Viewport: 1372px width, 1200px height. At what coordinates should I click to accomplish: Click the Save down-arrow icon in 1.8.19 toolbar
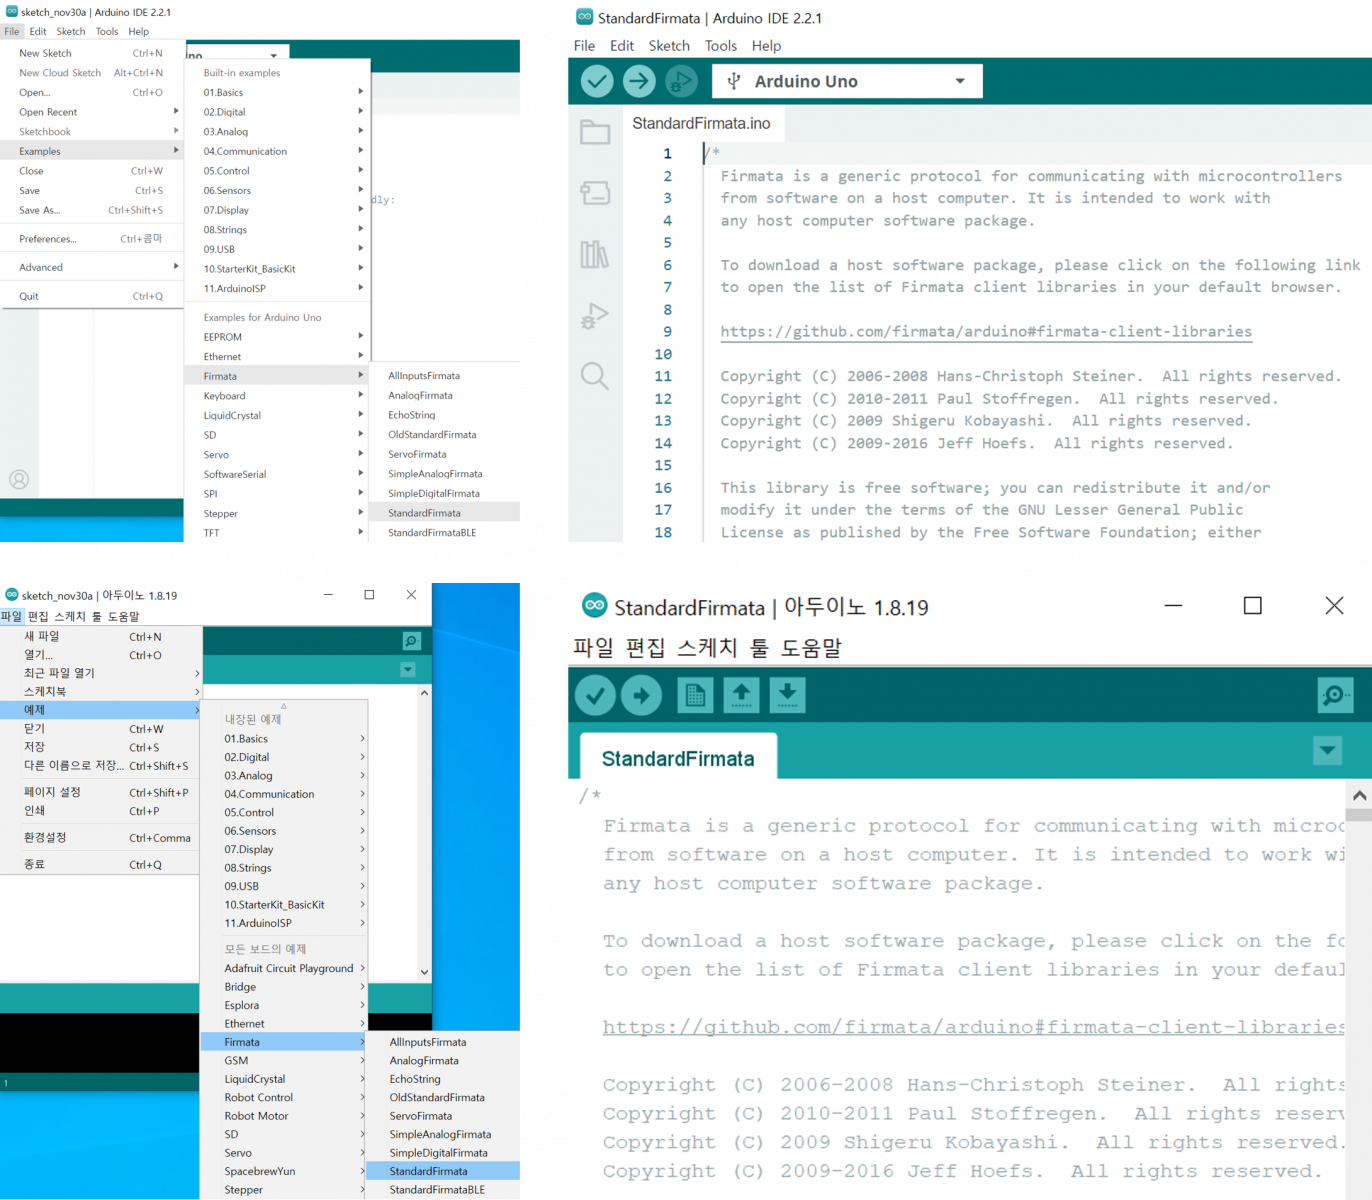tap(787, 695)
